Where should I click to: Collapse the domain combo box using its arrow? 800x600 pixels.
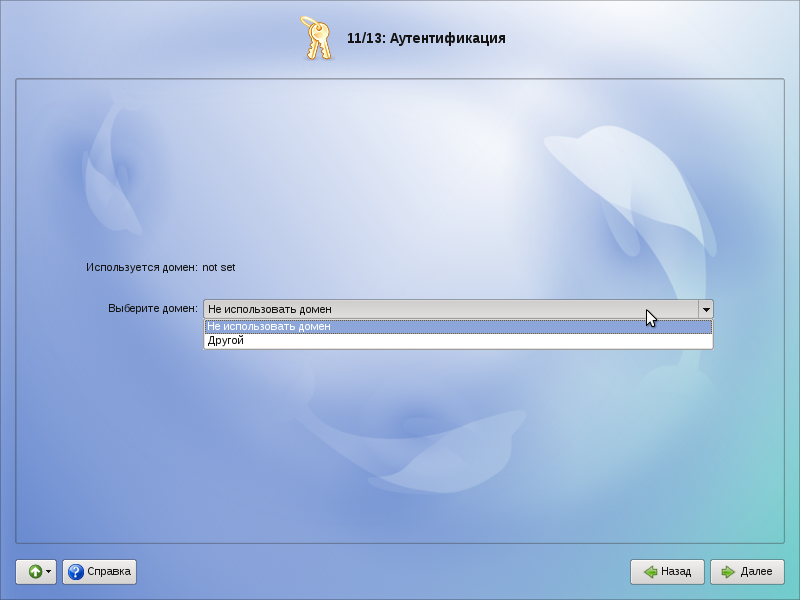(705, 309)
